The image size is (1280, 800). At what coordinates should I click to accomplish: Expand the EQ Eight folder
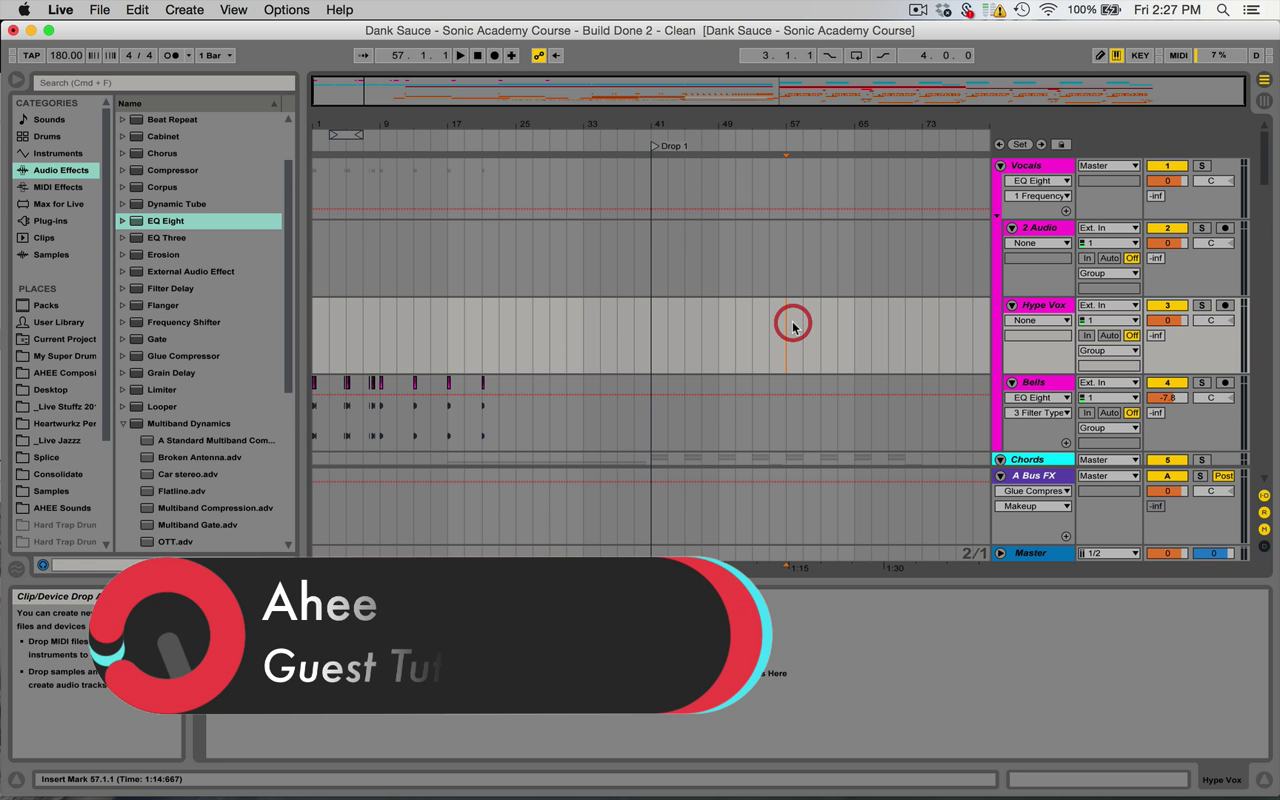click(x=123, y=221)
